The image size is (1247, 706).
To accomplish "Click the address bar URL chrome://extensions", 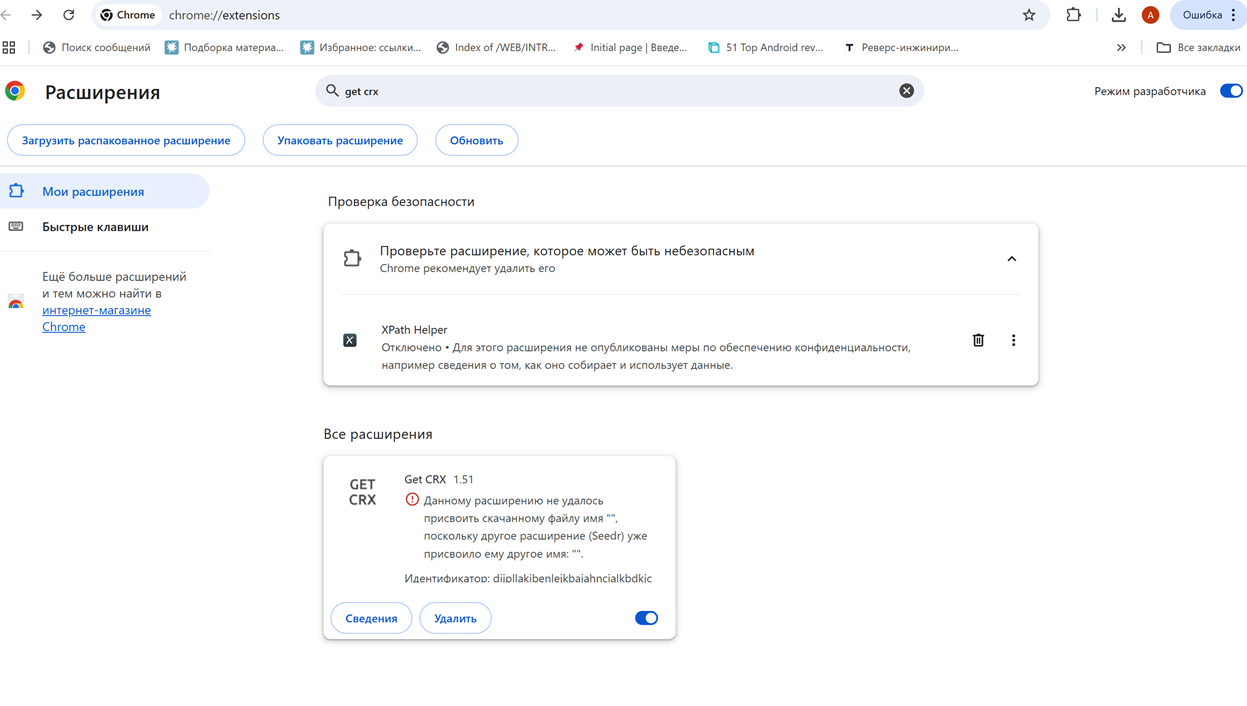I will (x=224, y=15).
